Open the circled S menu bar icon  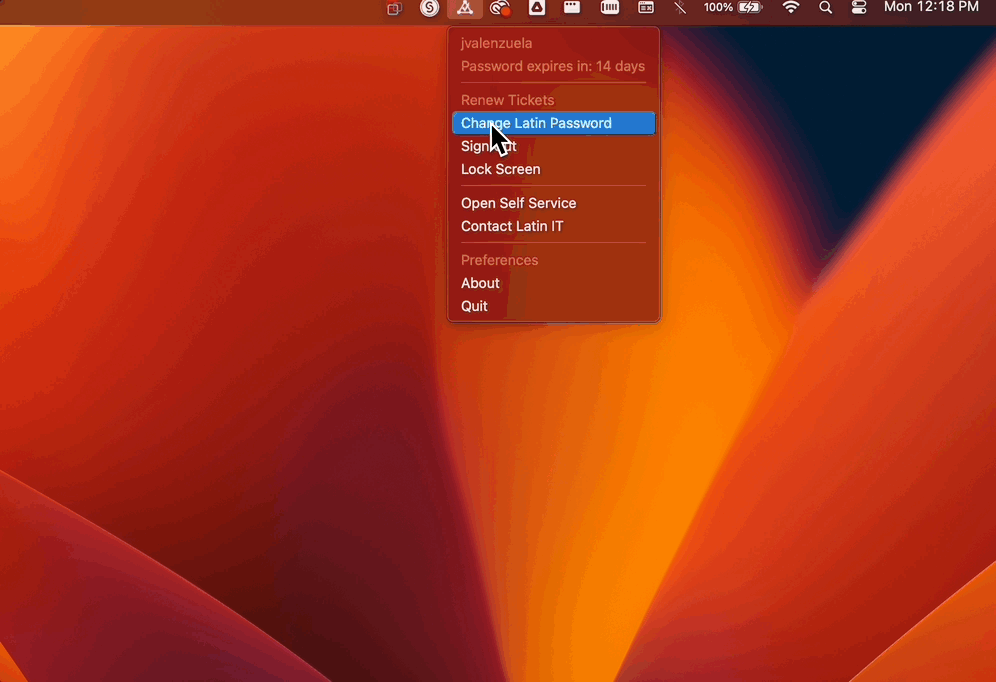(x=429, y=8)
